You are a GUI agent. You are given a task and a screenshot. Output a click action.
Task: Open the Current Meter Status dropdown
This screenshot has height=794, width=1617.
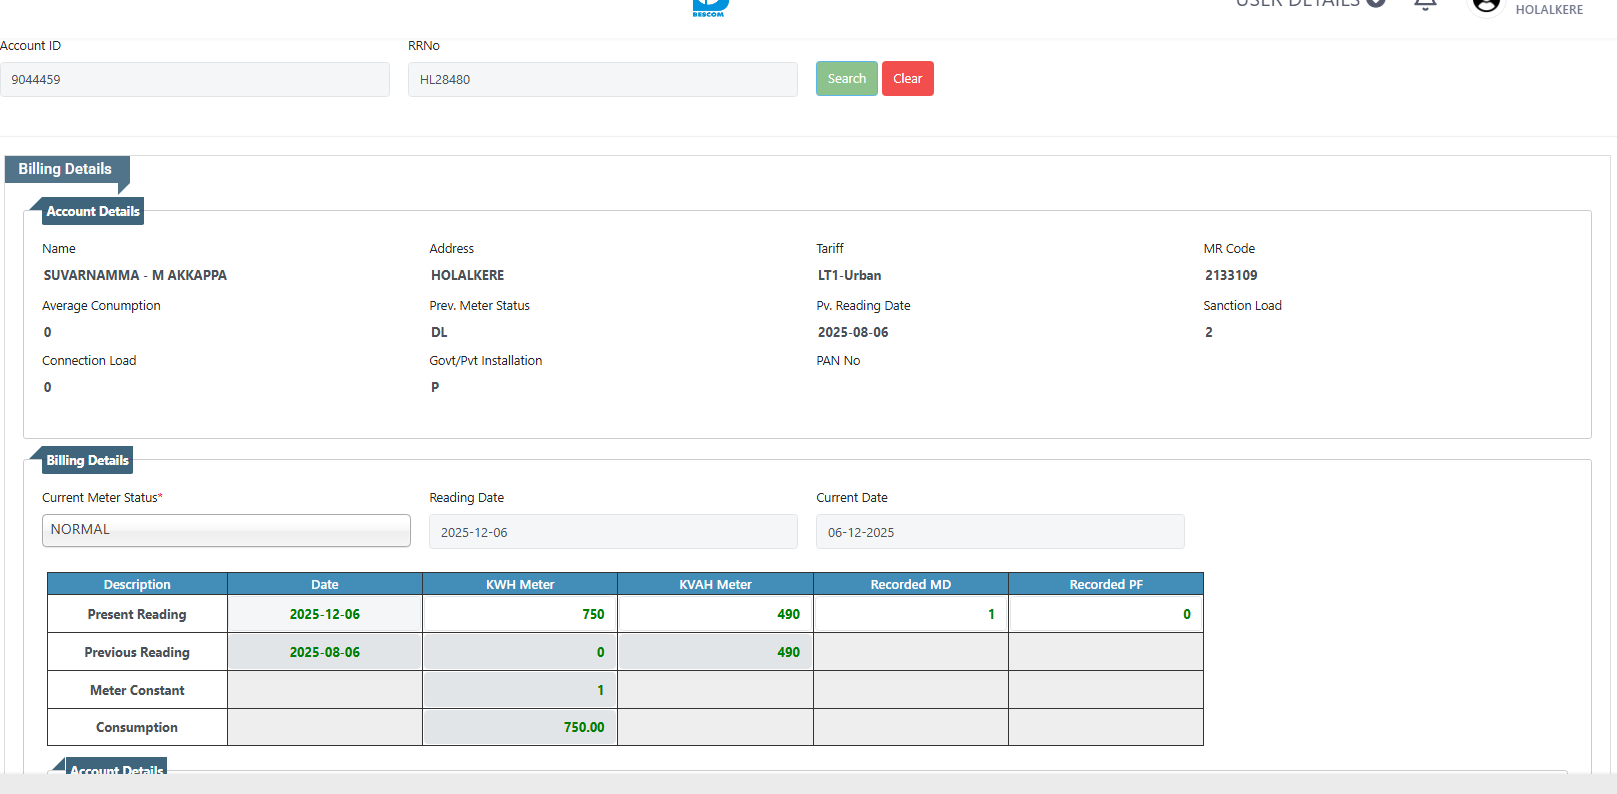pyautogui.click(x=226, y=531)
